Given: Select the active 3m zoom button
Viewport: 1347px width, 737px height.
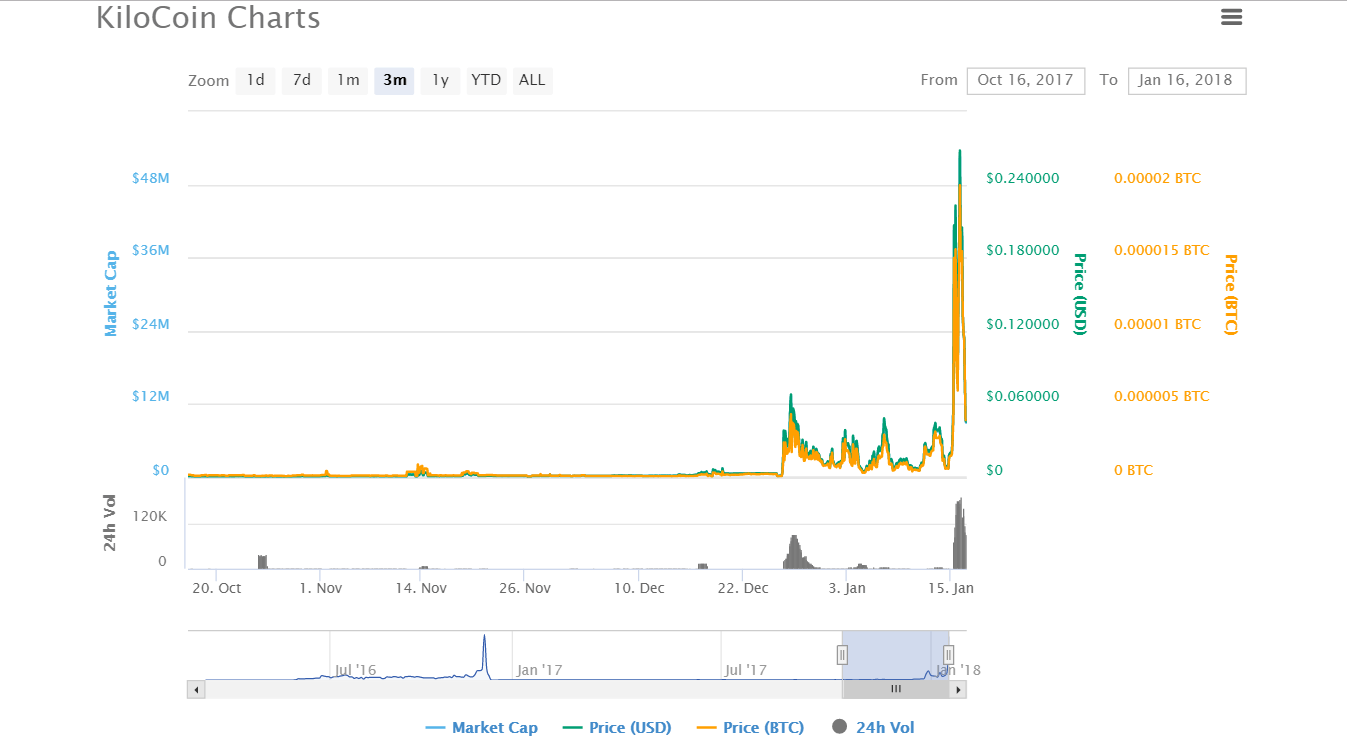Looking at the screenshot, I should pyautogui.click(x=394, y=80).
